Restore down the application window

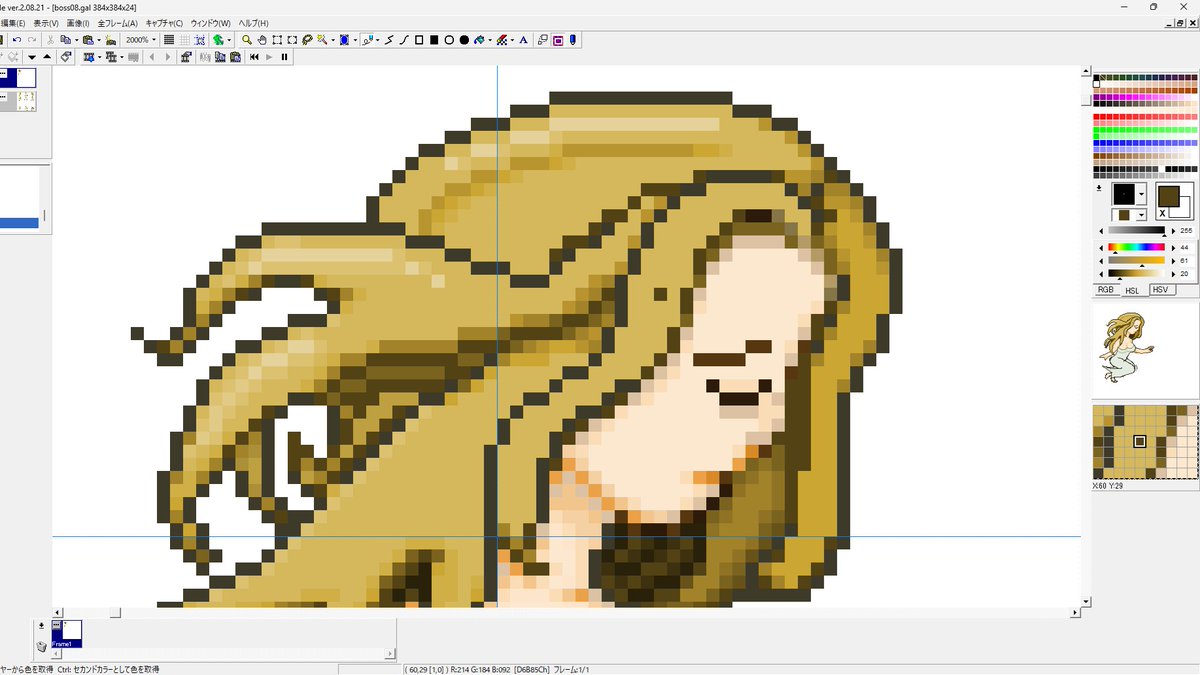coord(1153,6)
